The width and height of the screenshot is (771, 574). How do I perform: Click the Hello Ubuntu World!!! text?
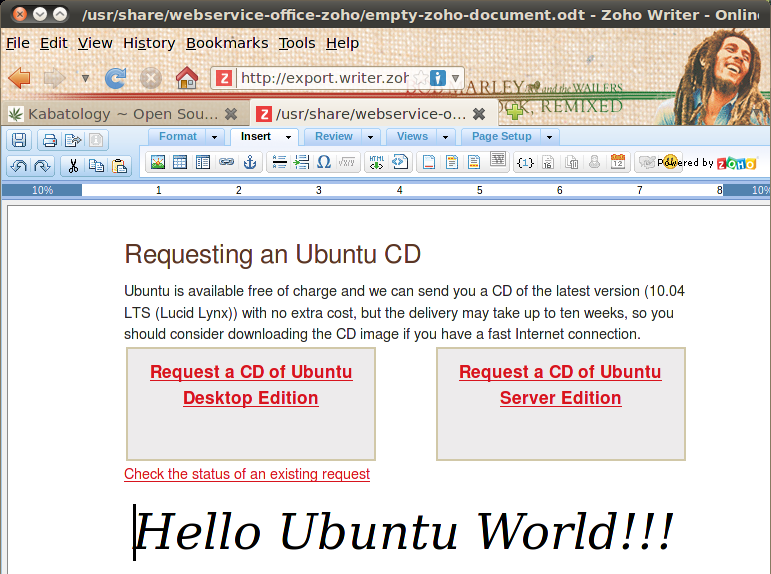pyautogui.click(x=403, y=532)
